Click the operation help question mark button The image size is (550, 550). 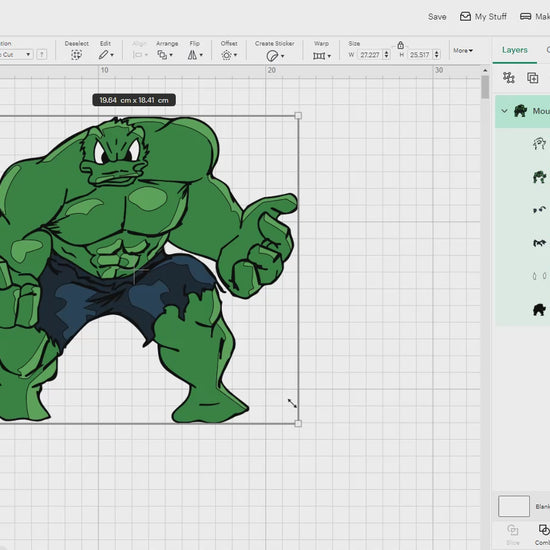pos(42,54)
